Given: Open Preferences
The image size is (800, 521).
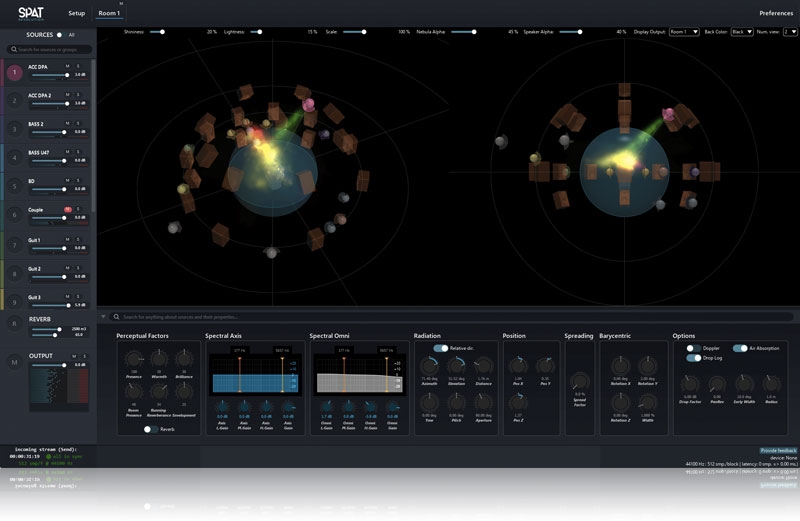Looking at the screenshot, I should point(775,13).
